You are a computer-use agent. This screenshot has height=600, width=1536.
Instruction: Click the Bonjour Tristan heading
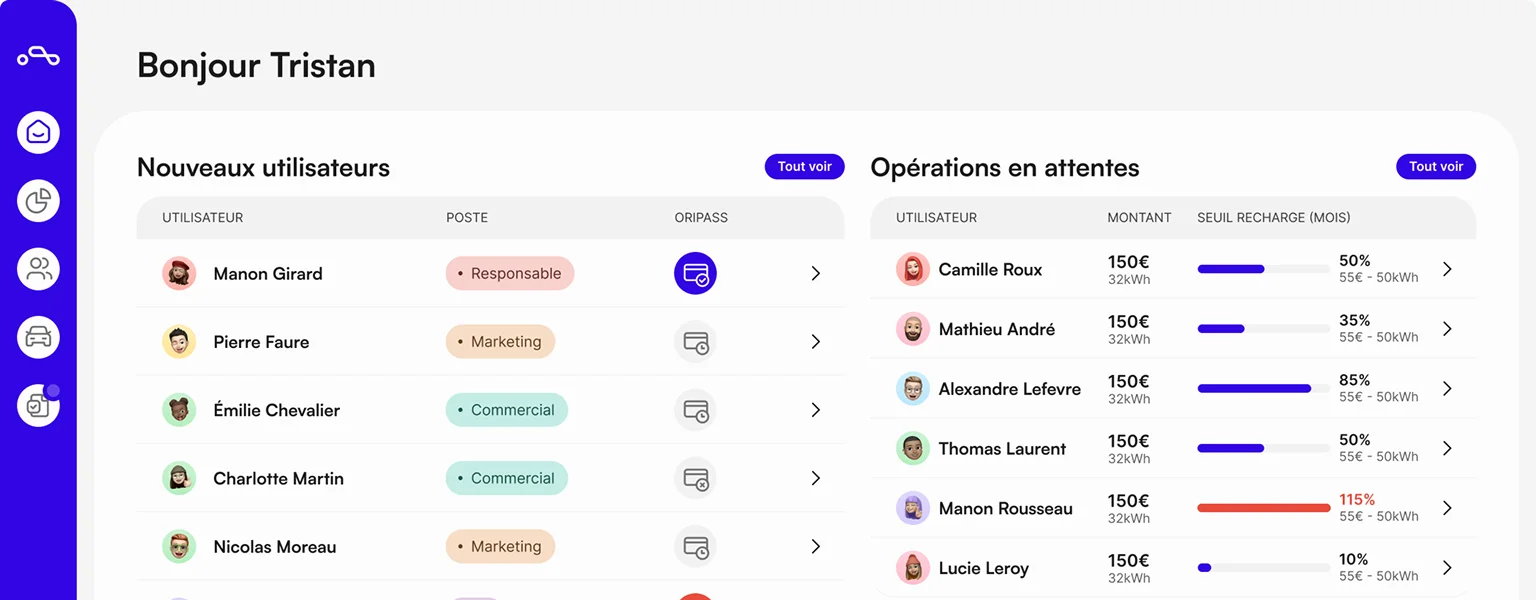(257, 66)
